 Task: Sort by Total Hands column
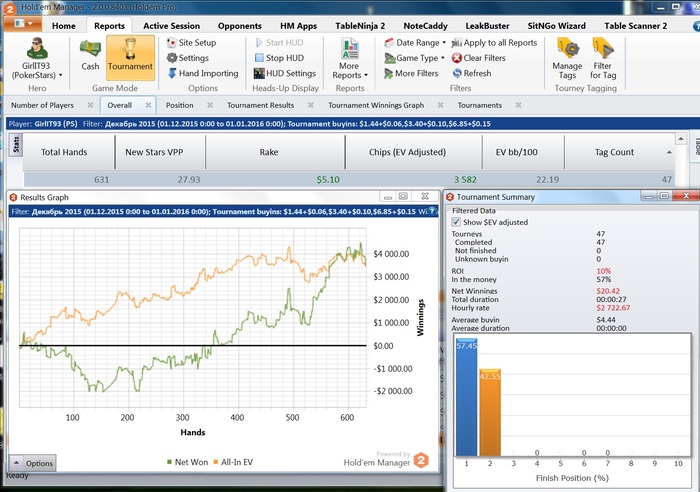pyautogui.click(x=64, y=152)
